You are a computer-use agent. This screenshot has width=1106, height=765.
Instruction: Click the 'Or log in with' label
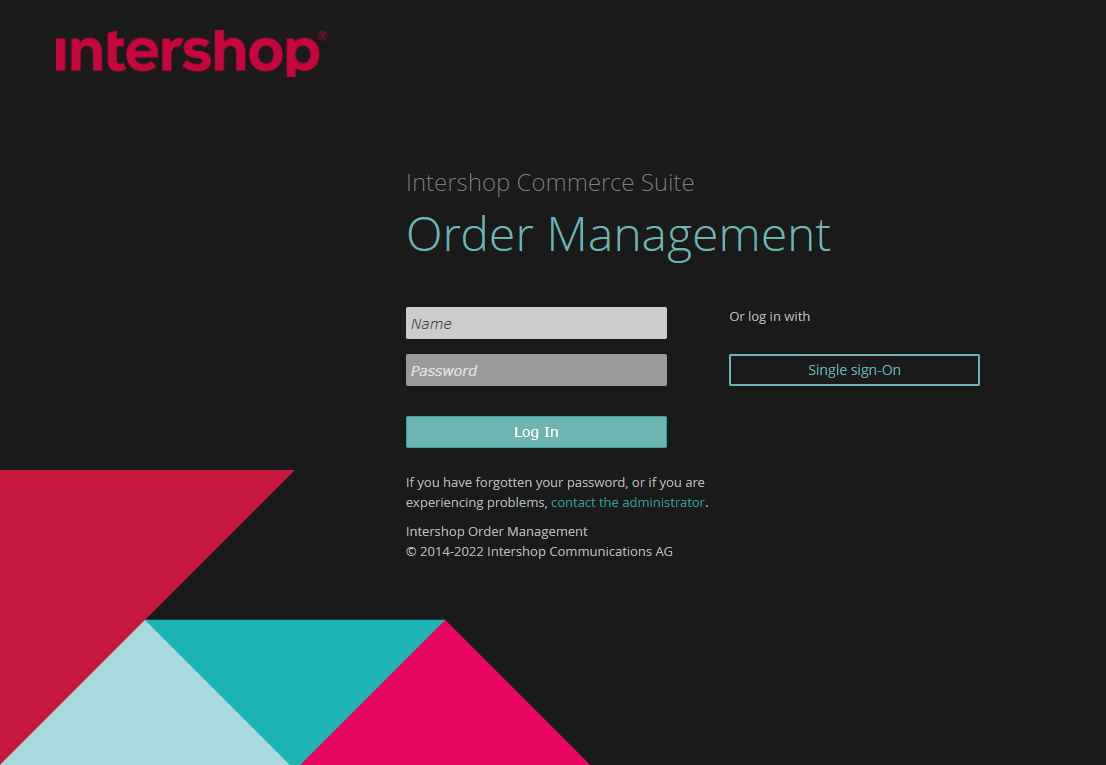click(770, 317)
